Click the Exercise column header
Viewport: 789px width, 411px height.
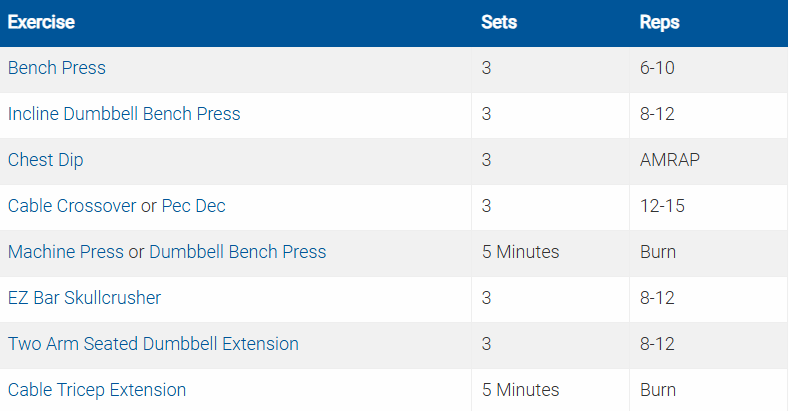[41, 22]
